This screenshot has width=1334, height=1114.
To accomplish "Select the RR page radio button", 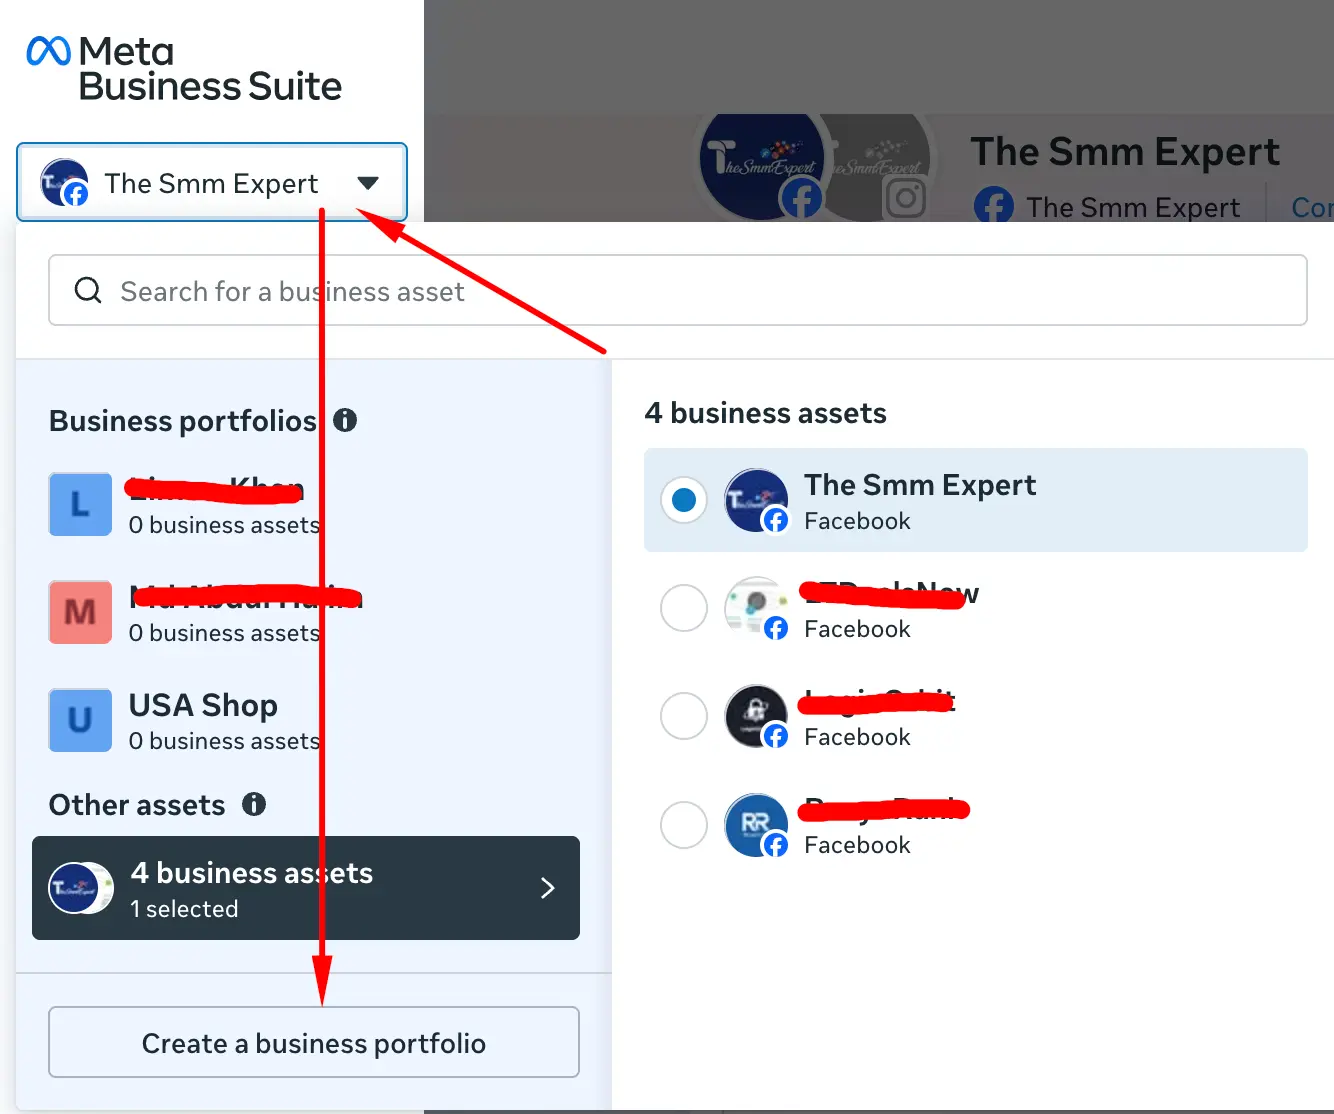I will pyautogui.click(x=684, y=824).
